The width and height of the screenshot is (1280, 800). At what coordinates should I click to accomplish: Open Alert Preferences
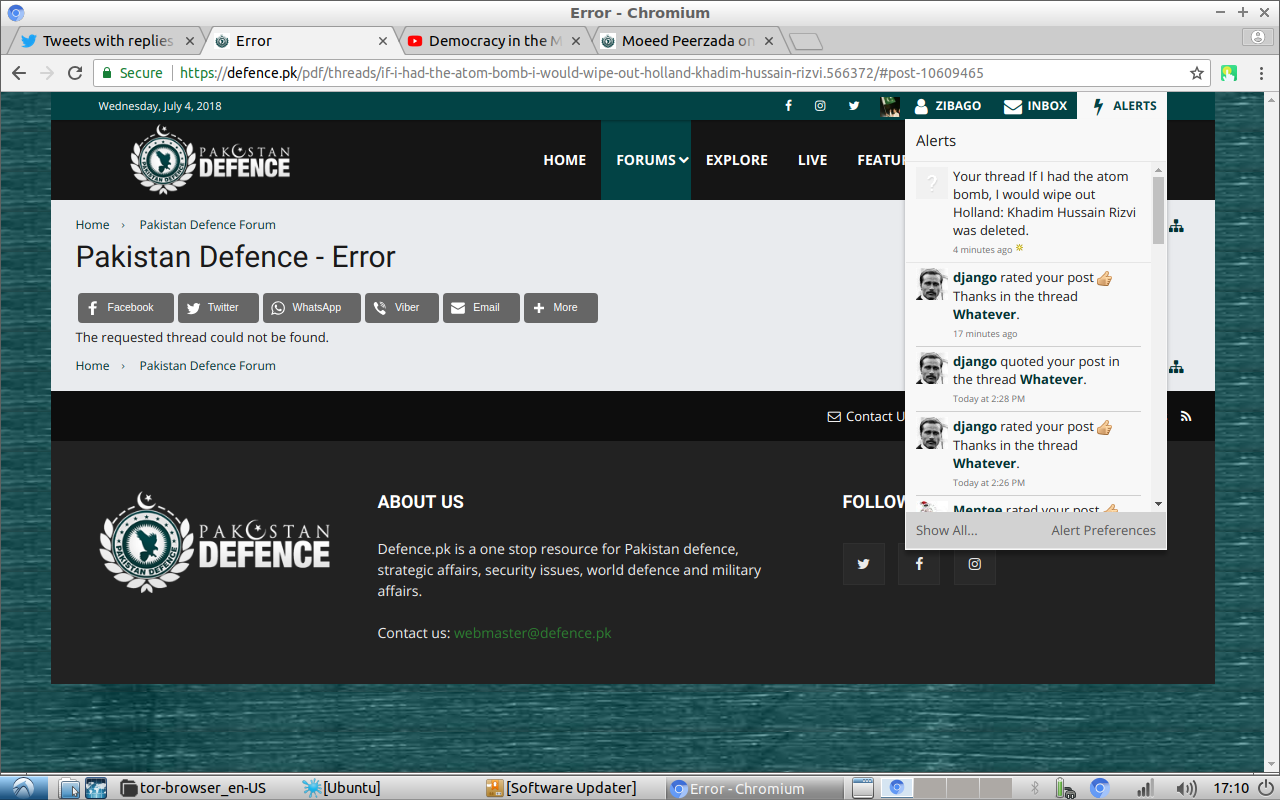(1103, 531)
